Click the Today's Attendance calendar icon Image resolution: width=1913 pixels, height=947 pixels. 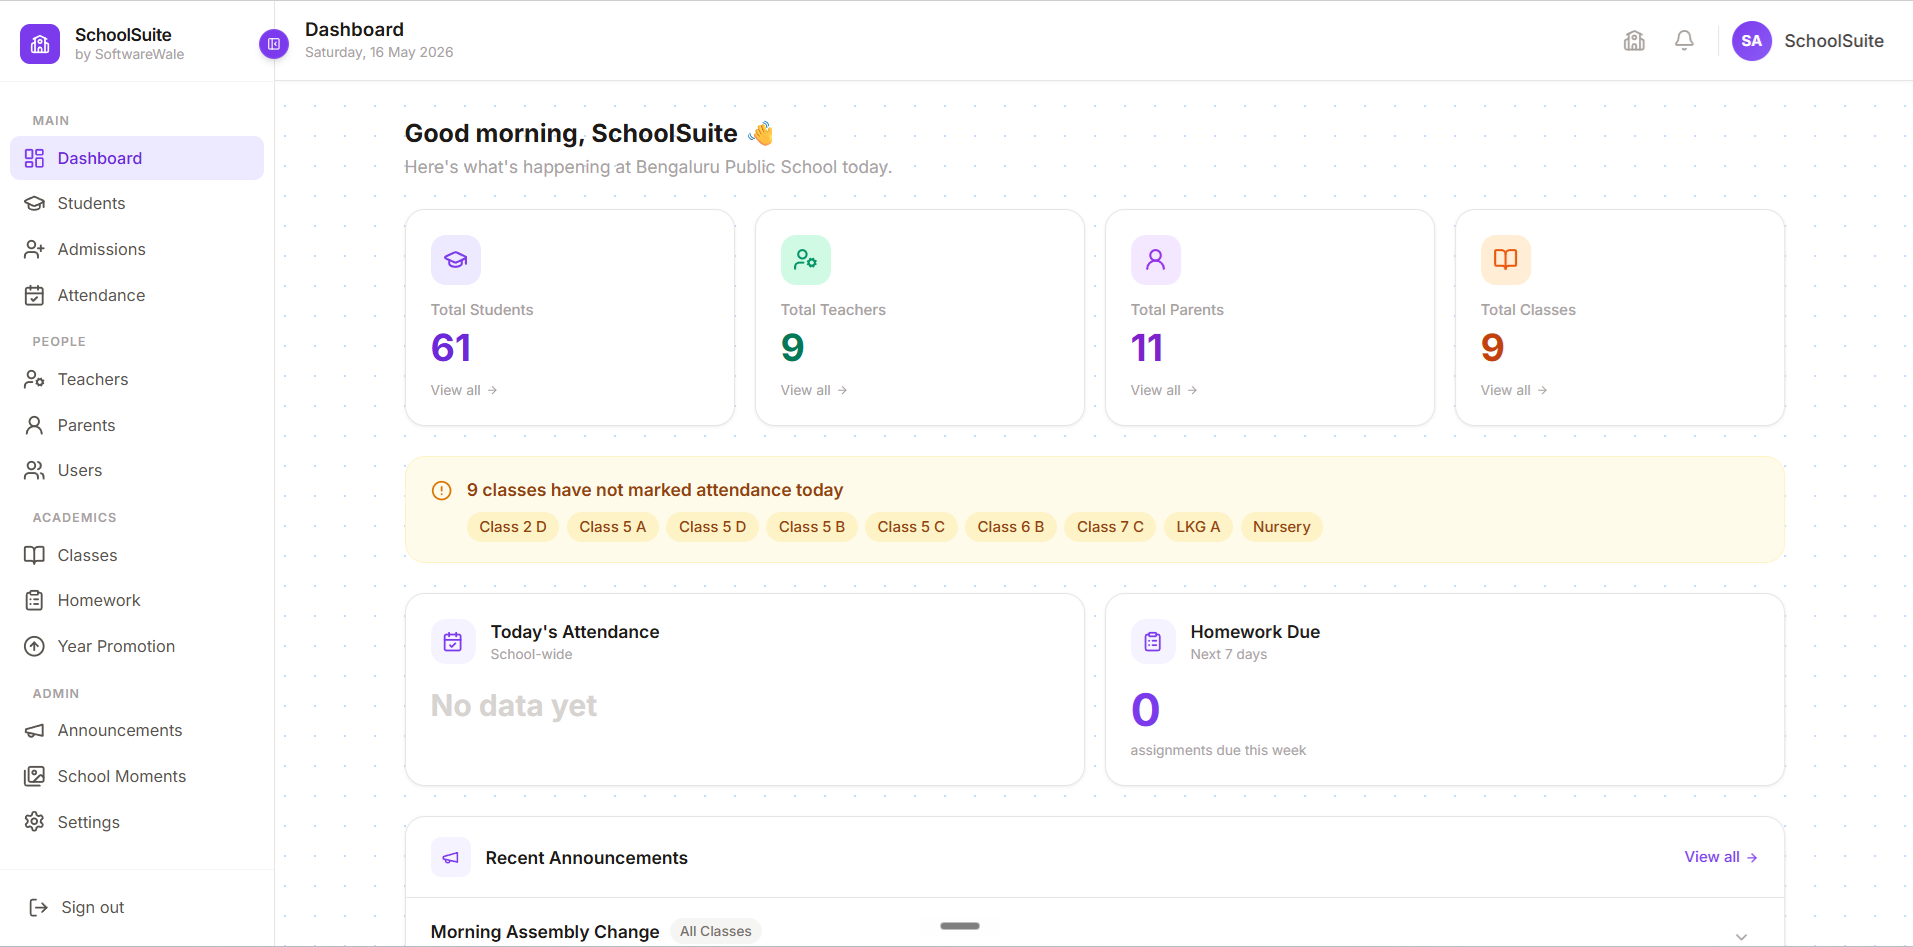(x=453, y=642)
